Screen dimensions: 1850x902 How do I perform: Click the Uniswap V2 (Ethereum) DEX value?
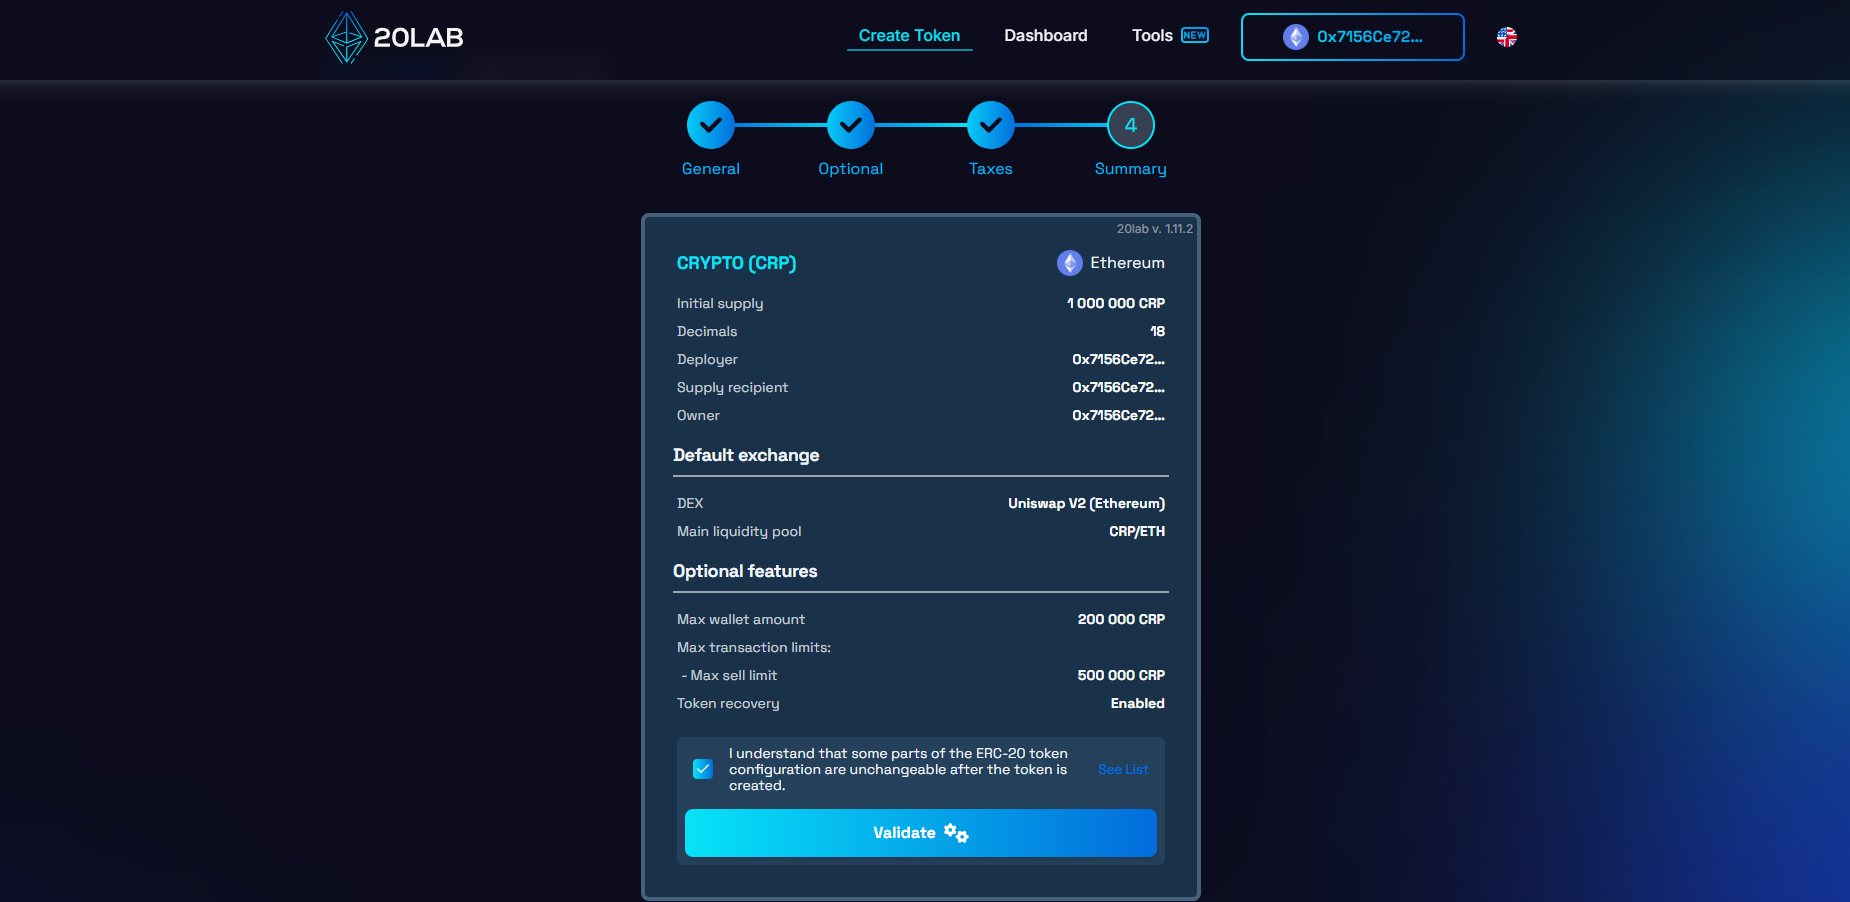tap(1087, 503)
